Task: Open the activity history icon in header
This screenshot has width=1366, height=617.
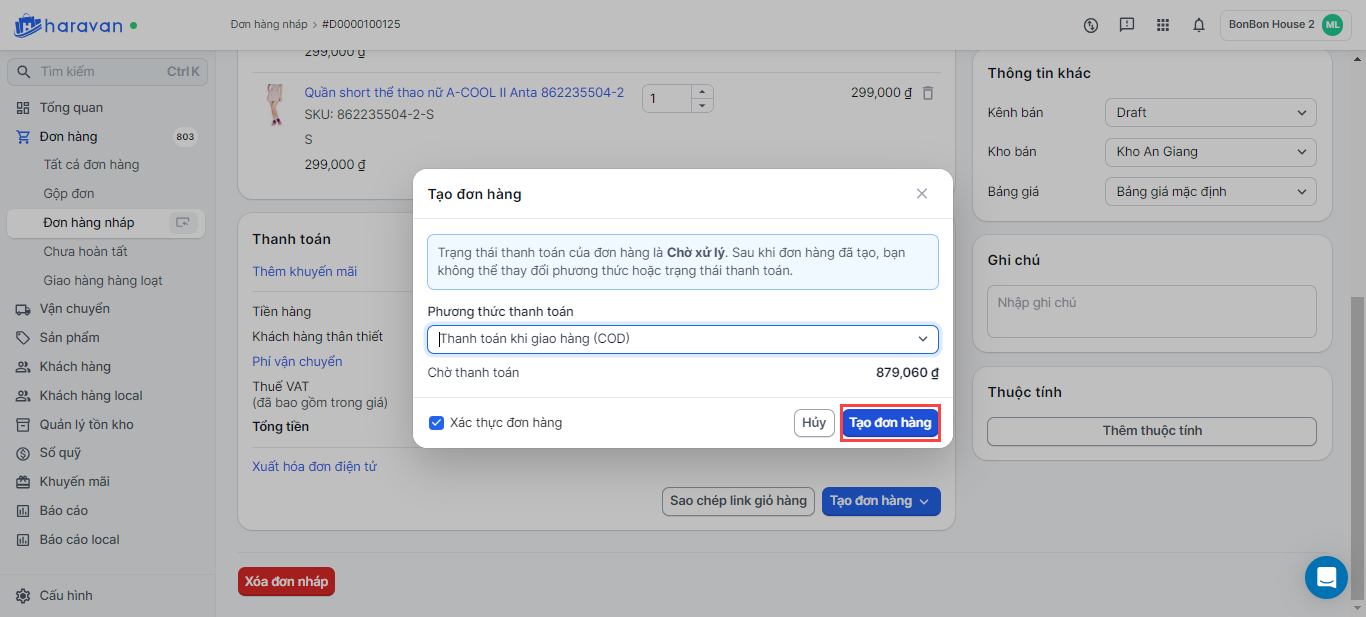Action: coord(1091,25)
